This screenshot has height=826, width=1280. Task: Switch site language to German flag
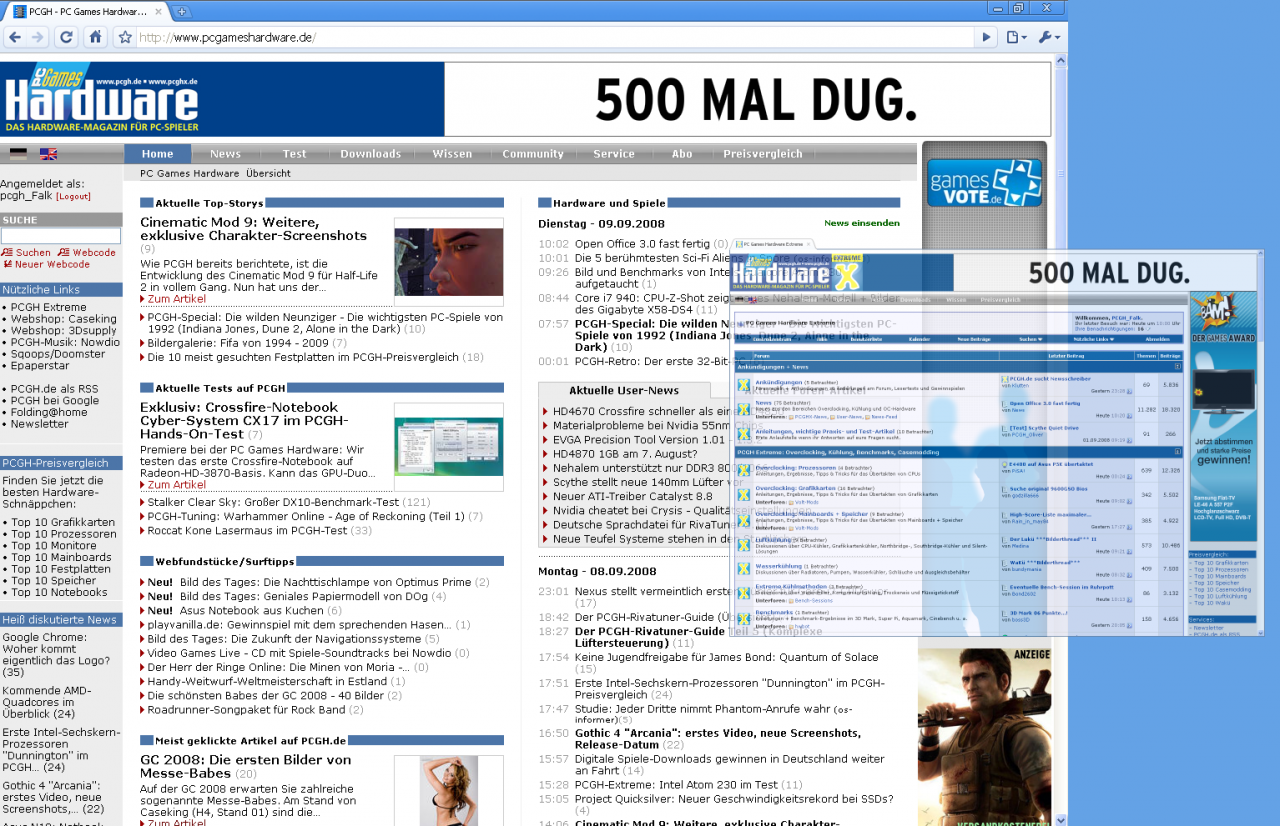click(18, 154)
